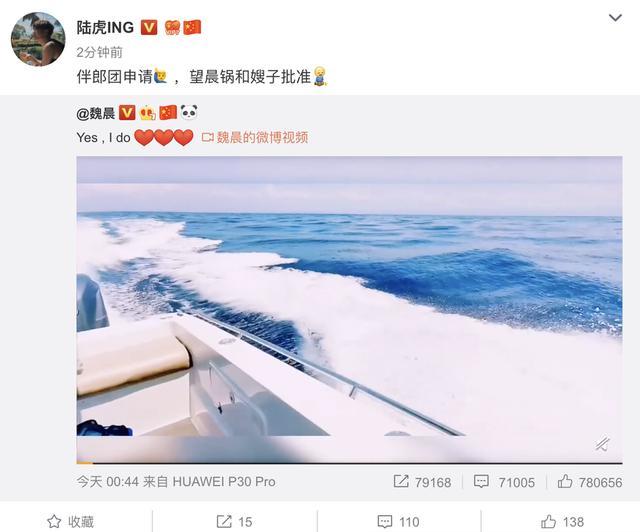Click the video progress bar

349,463
